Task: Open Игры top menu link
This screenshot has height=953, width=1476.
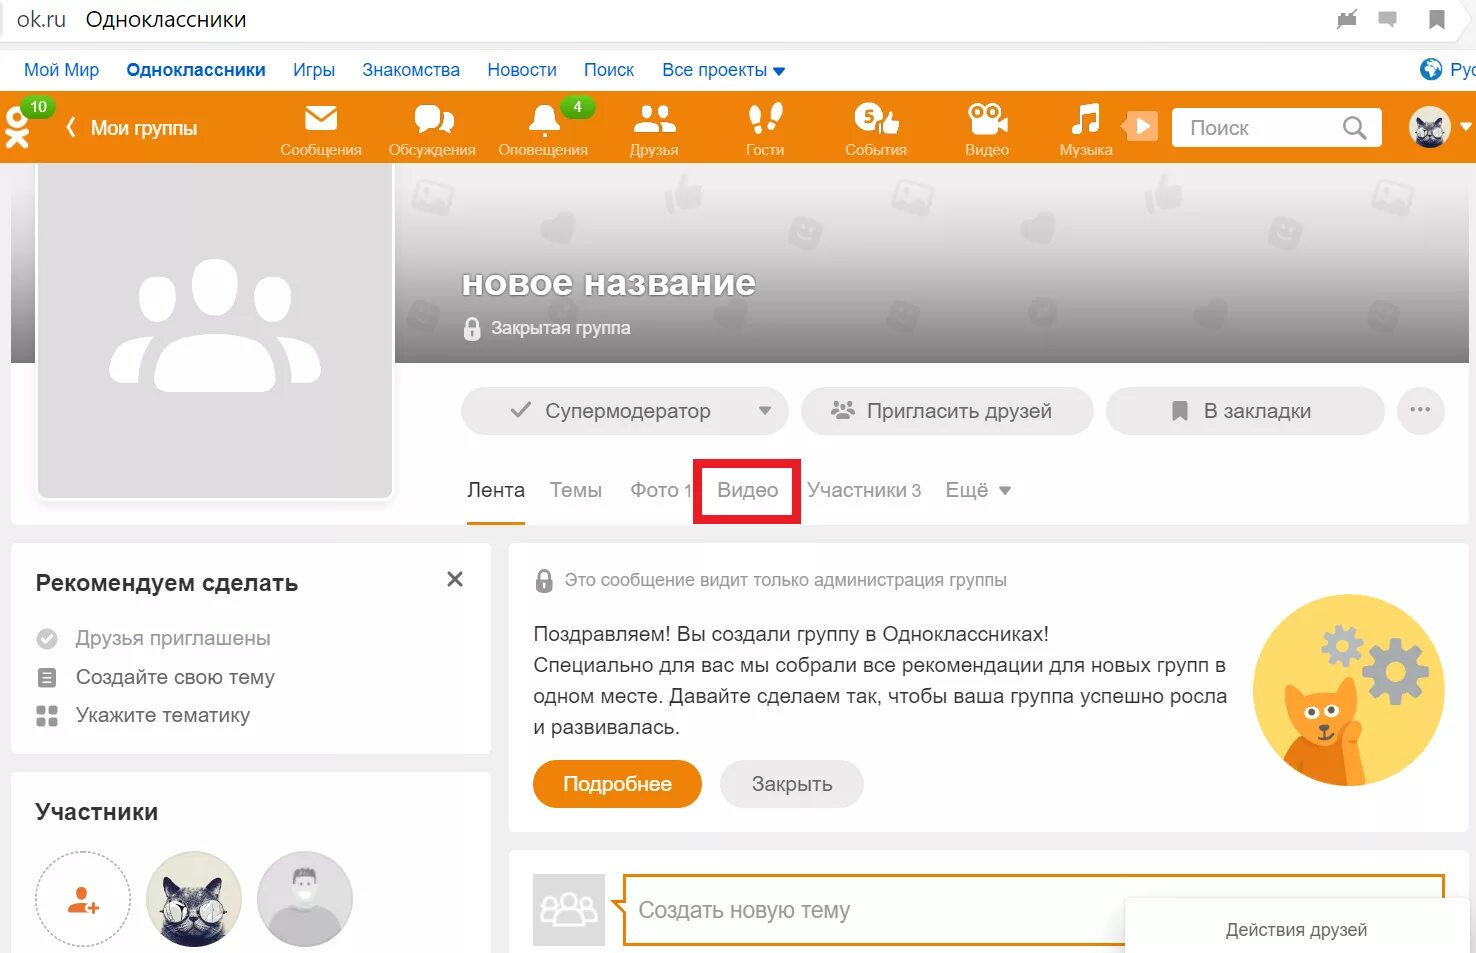Action: [314, 70]
